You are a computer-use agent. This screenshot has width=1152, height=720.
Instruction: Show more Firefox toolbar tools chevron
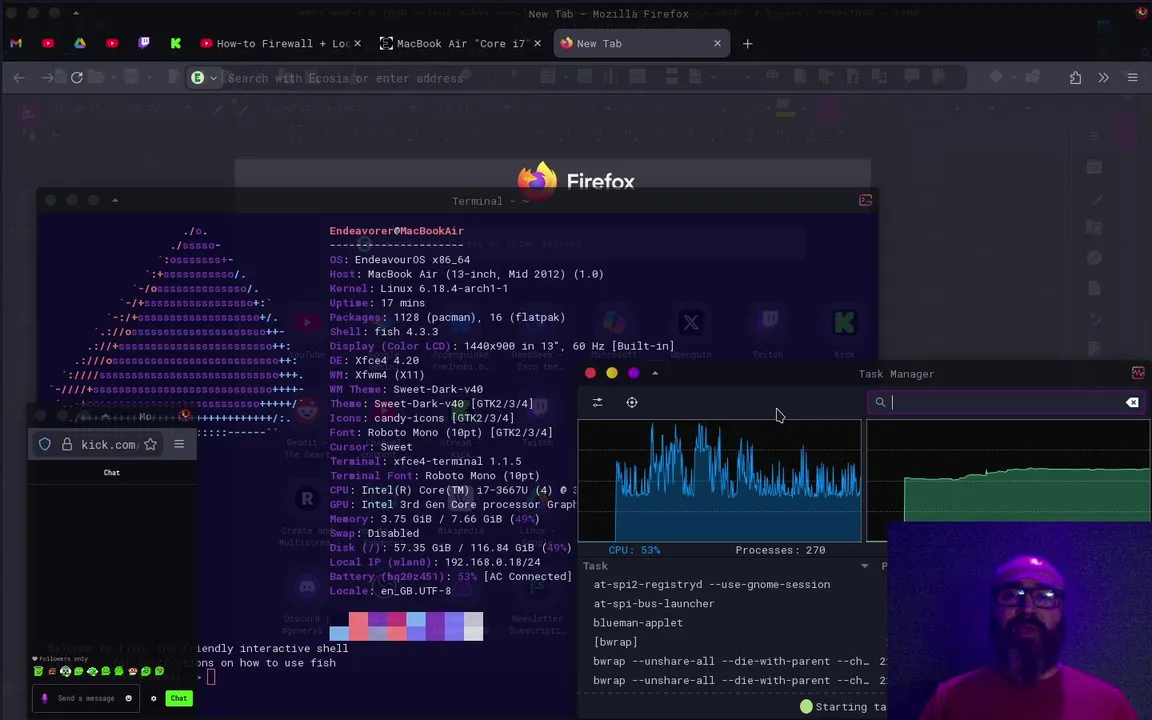tap(1104, 78)
